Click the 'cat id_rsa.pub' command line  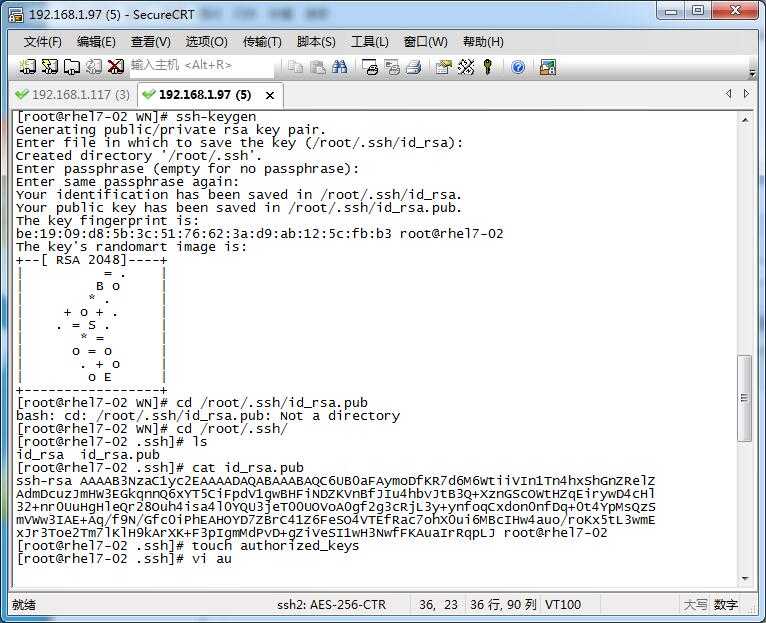(160, 468)
